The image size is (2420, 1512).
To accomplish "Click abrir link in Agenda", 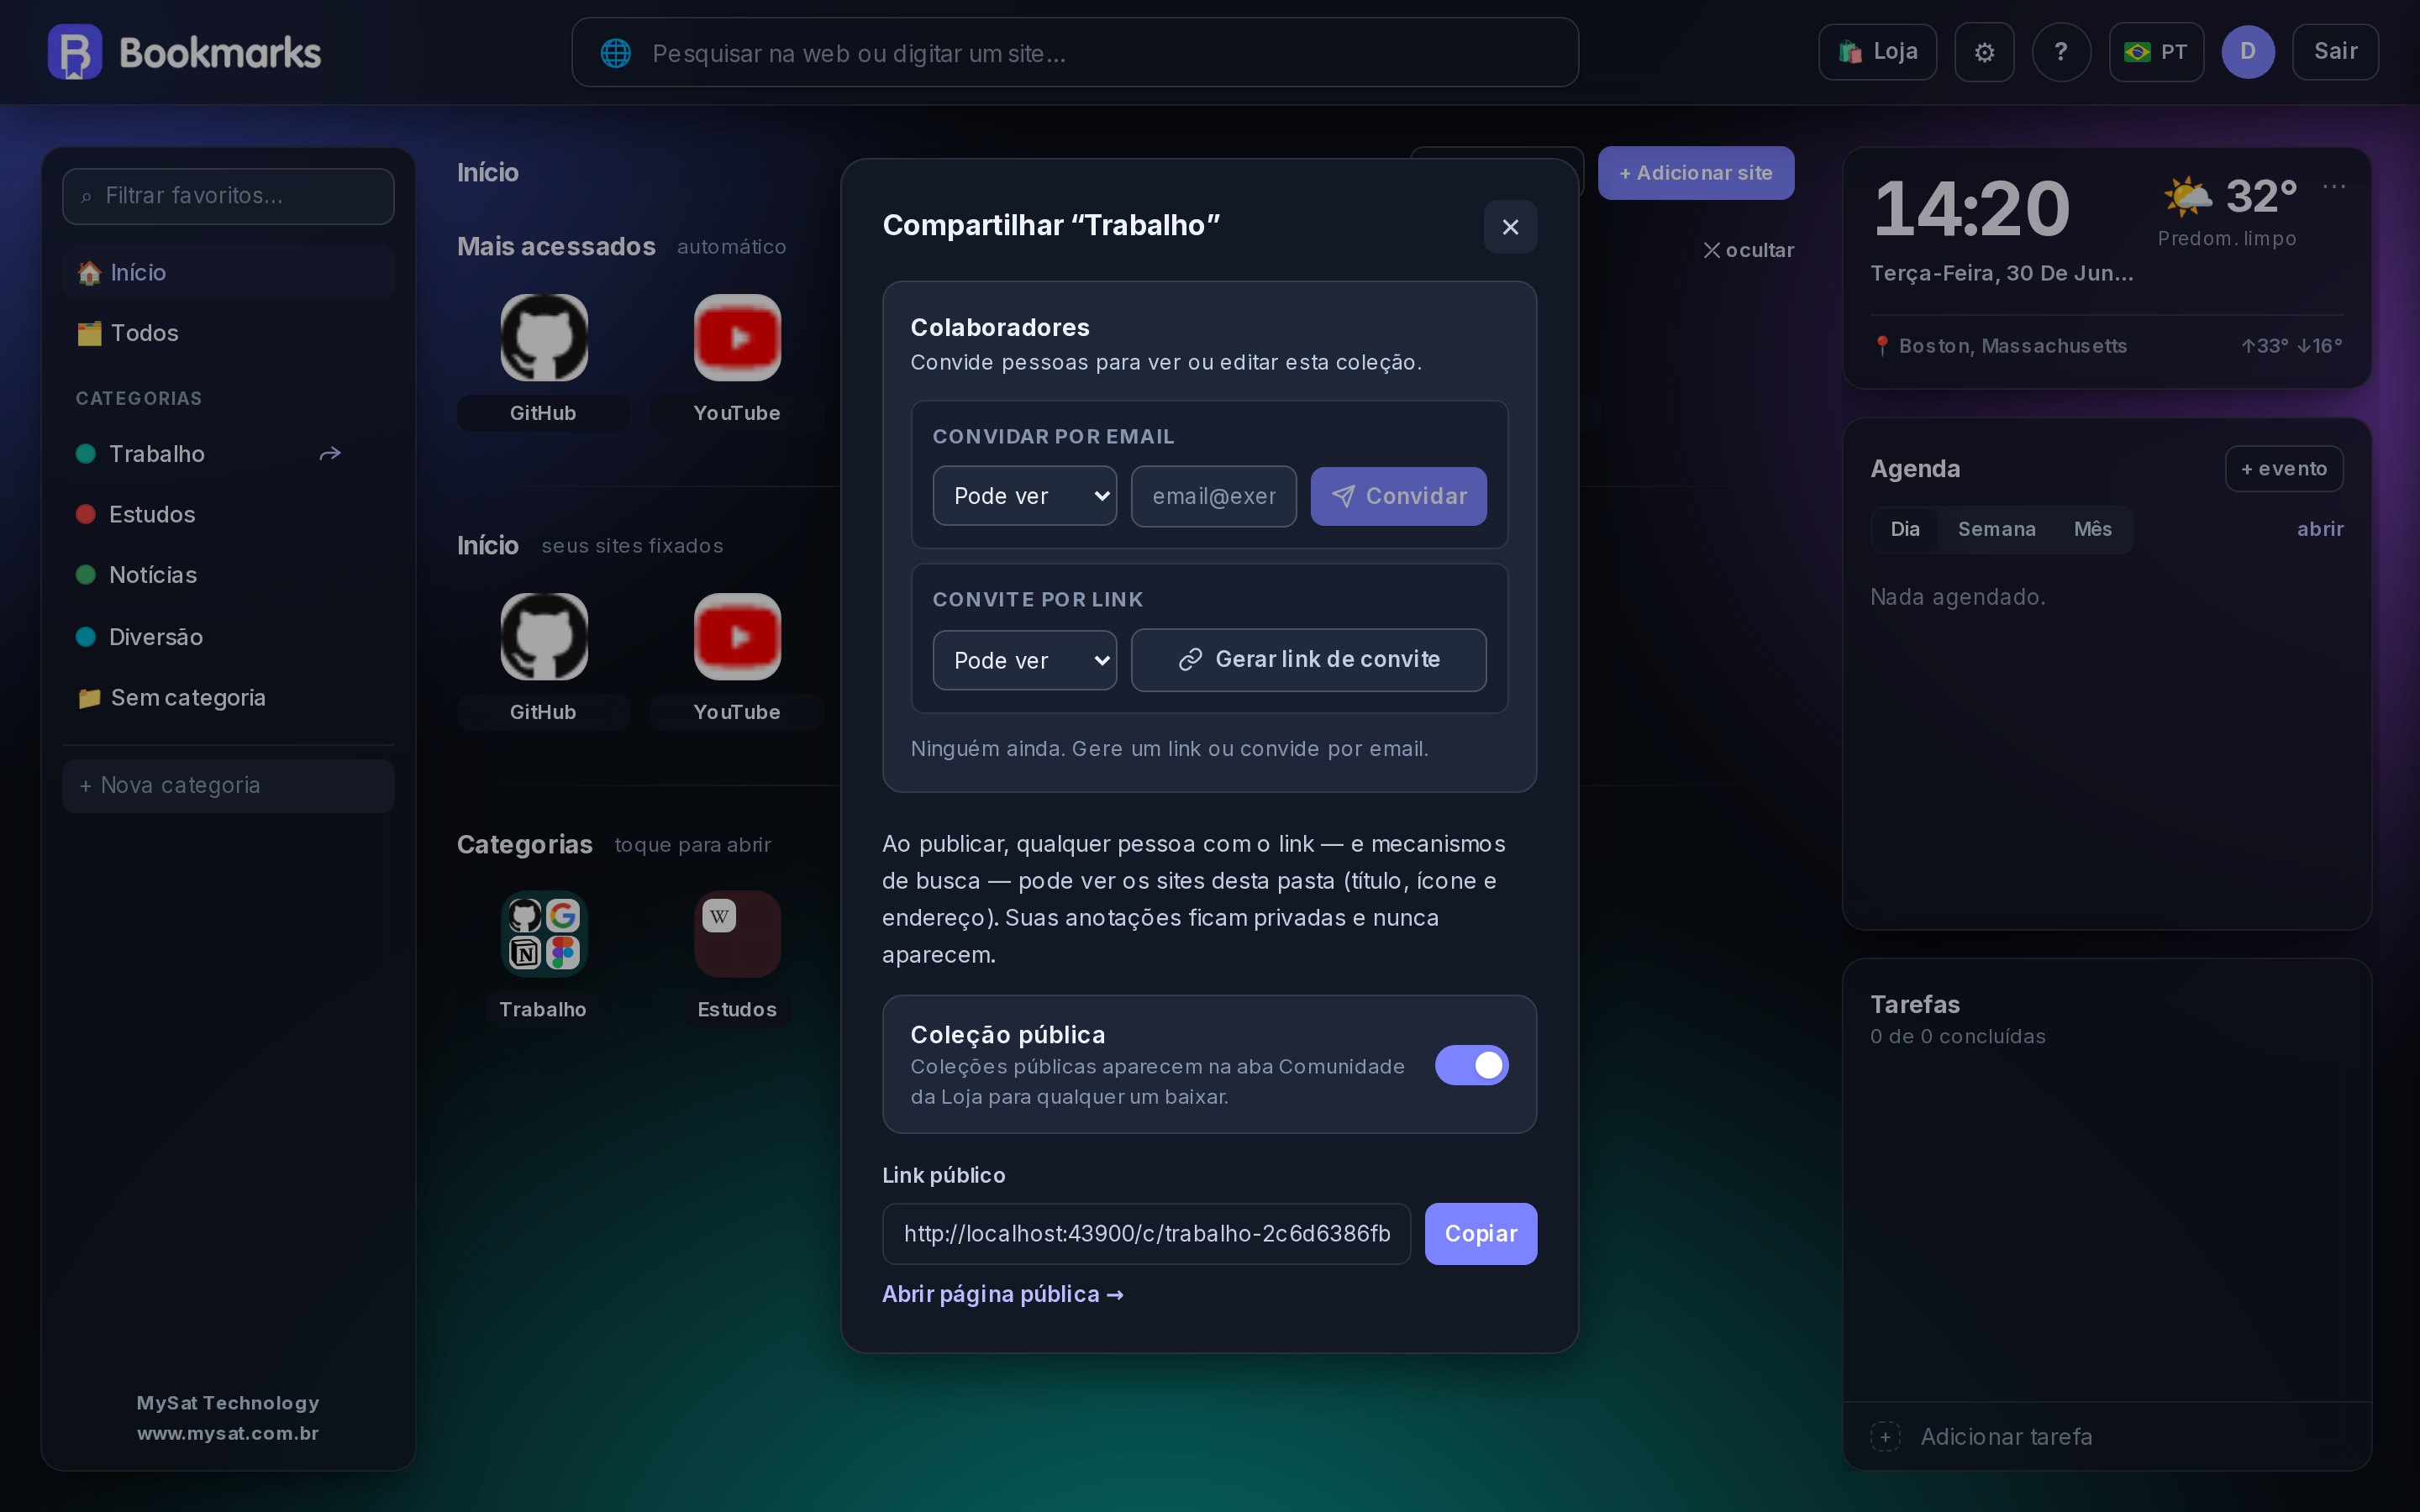I will pos(2320,529).
